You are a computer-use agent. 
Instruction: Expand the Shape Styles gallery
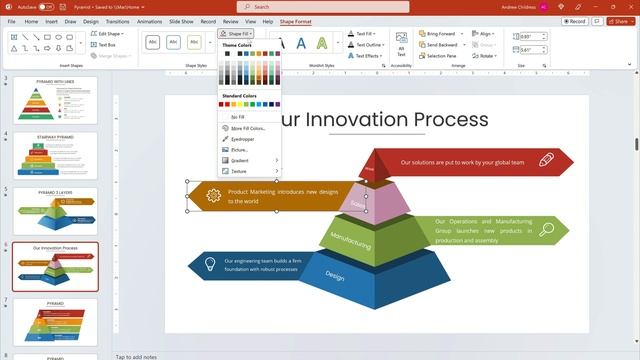(210, 42)
